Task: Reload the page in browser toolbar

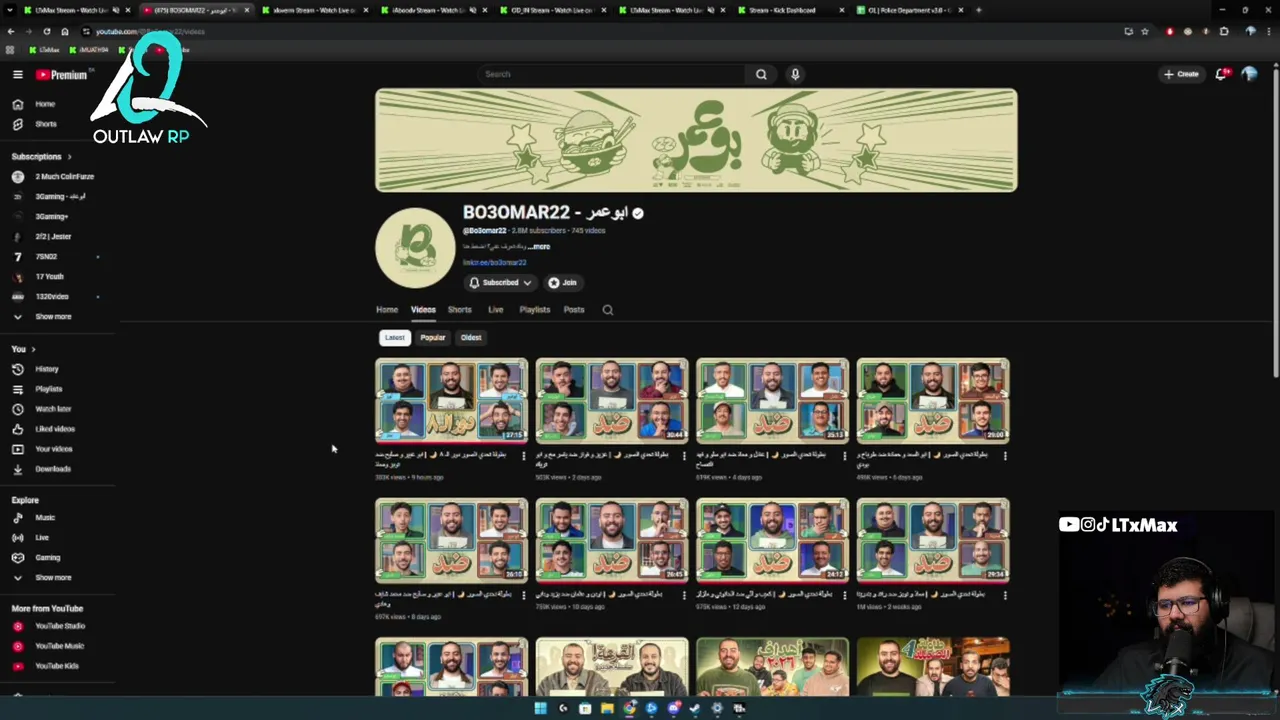Action: [x=46, y=31]
